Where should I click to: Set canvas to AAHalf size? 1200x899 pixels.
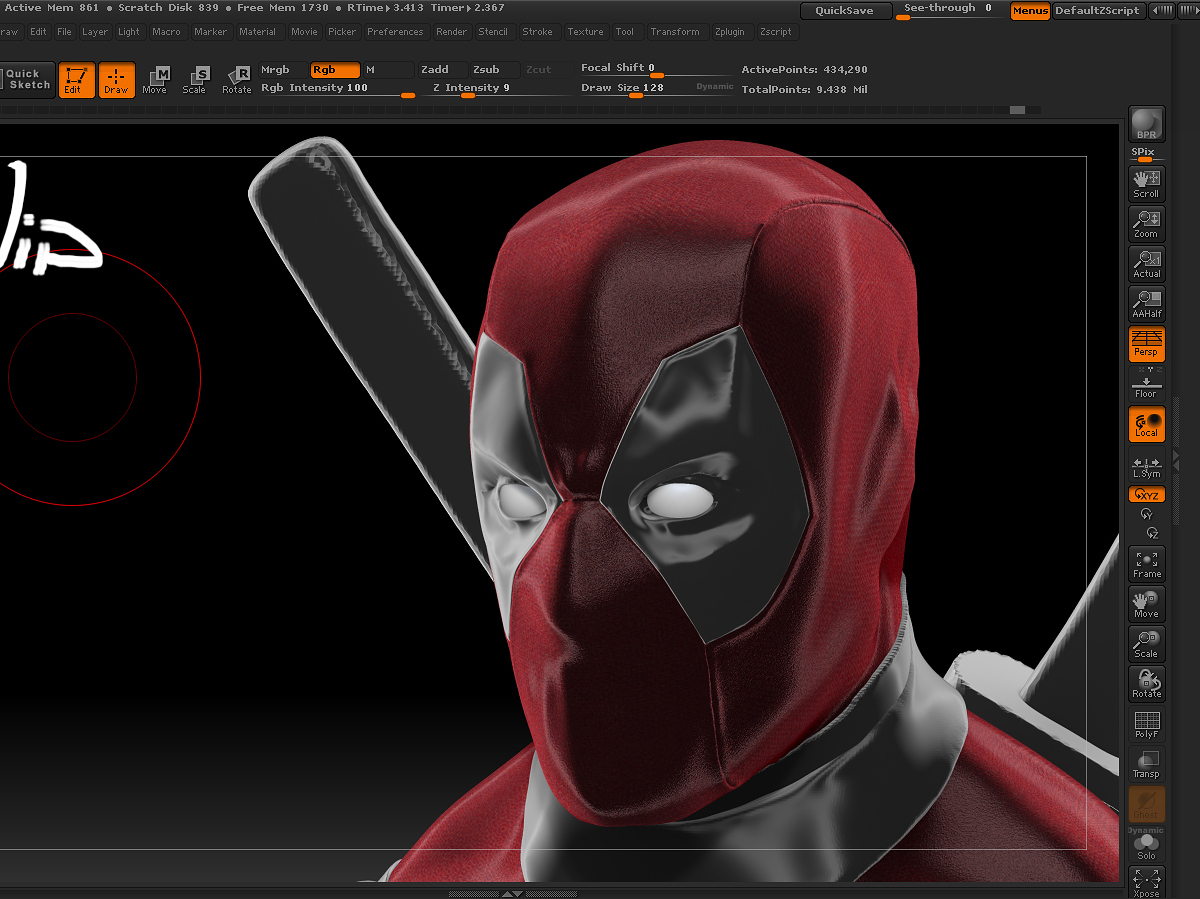pyautogui.click(x=1146, y=304)
